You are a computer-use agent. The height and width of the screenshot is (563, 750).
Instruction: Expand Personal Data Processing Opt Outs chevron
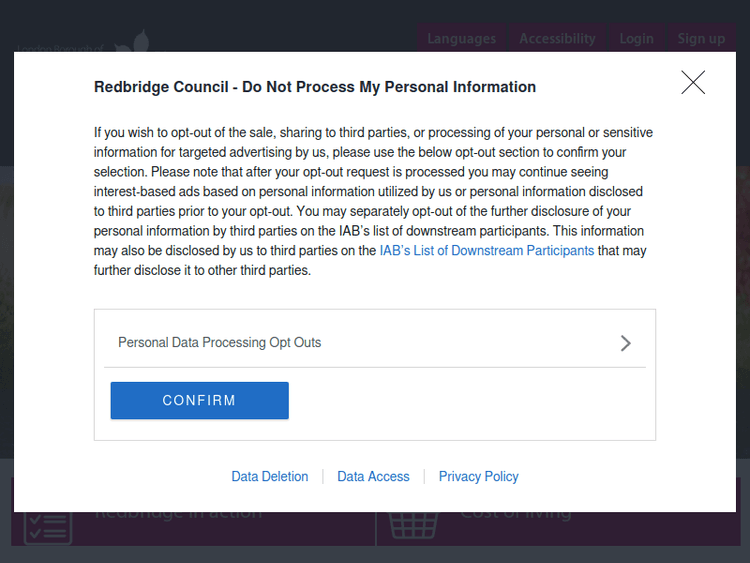(626, 343)
